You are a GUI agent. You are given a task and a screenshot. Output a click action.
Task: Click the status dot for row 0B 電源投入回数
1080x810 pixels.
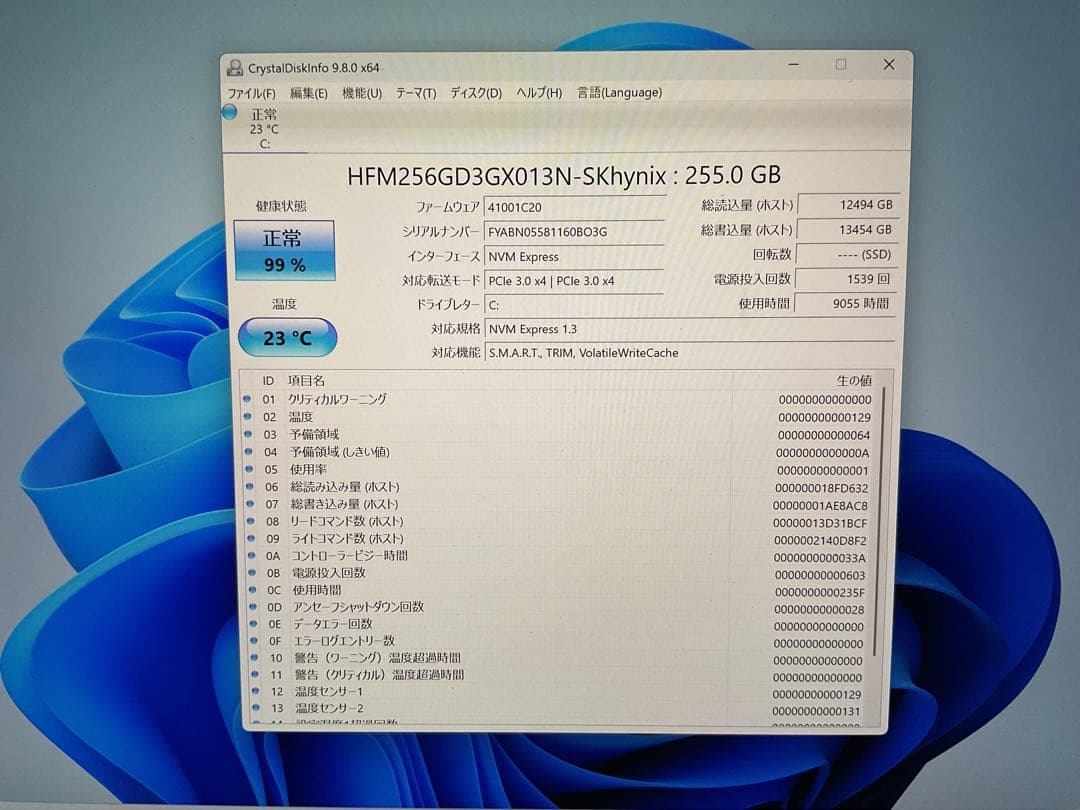[x=253, y=572]
